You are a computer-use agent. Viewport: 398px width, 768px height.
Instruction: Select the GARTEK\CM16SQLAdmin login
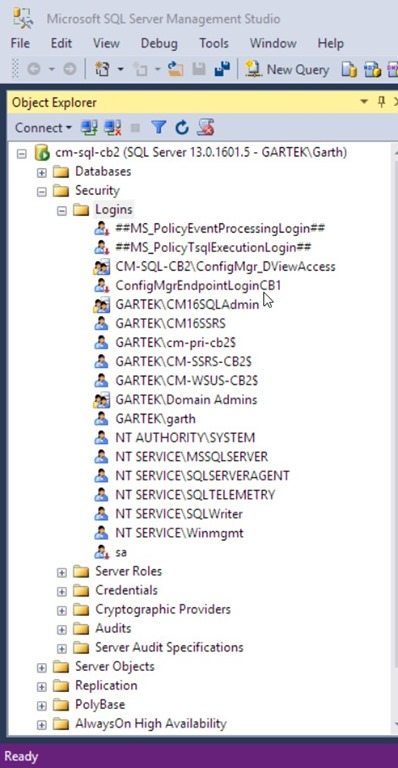coord(187,305)
